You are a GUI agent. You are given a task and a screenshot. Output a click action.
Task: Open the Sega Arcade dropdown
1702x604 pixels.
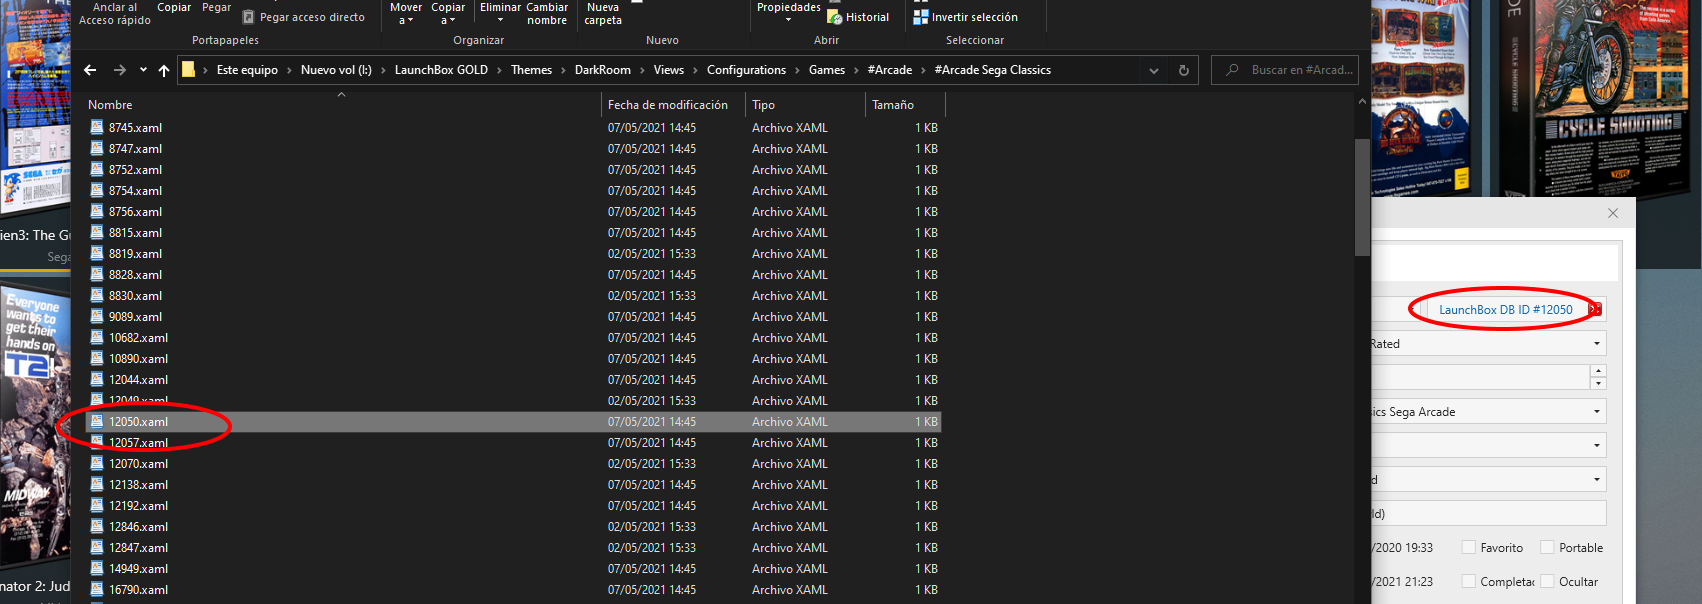(x=1597, y=412)
